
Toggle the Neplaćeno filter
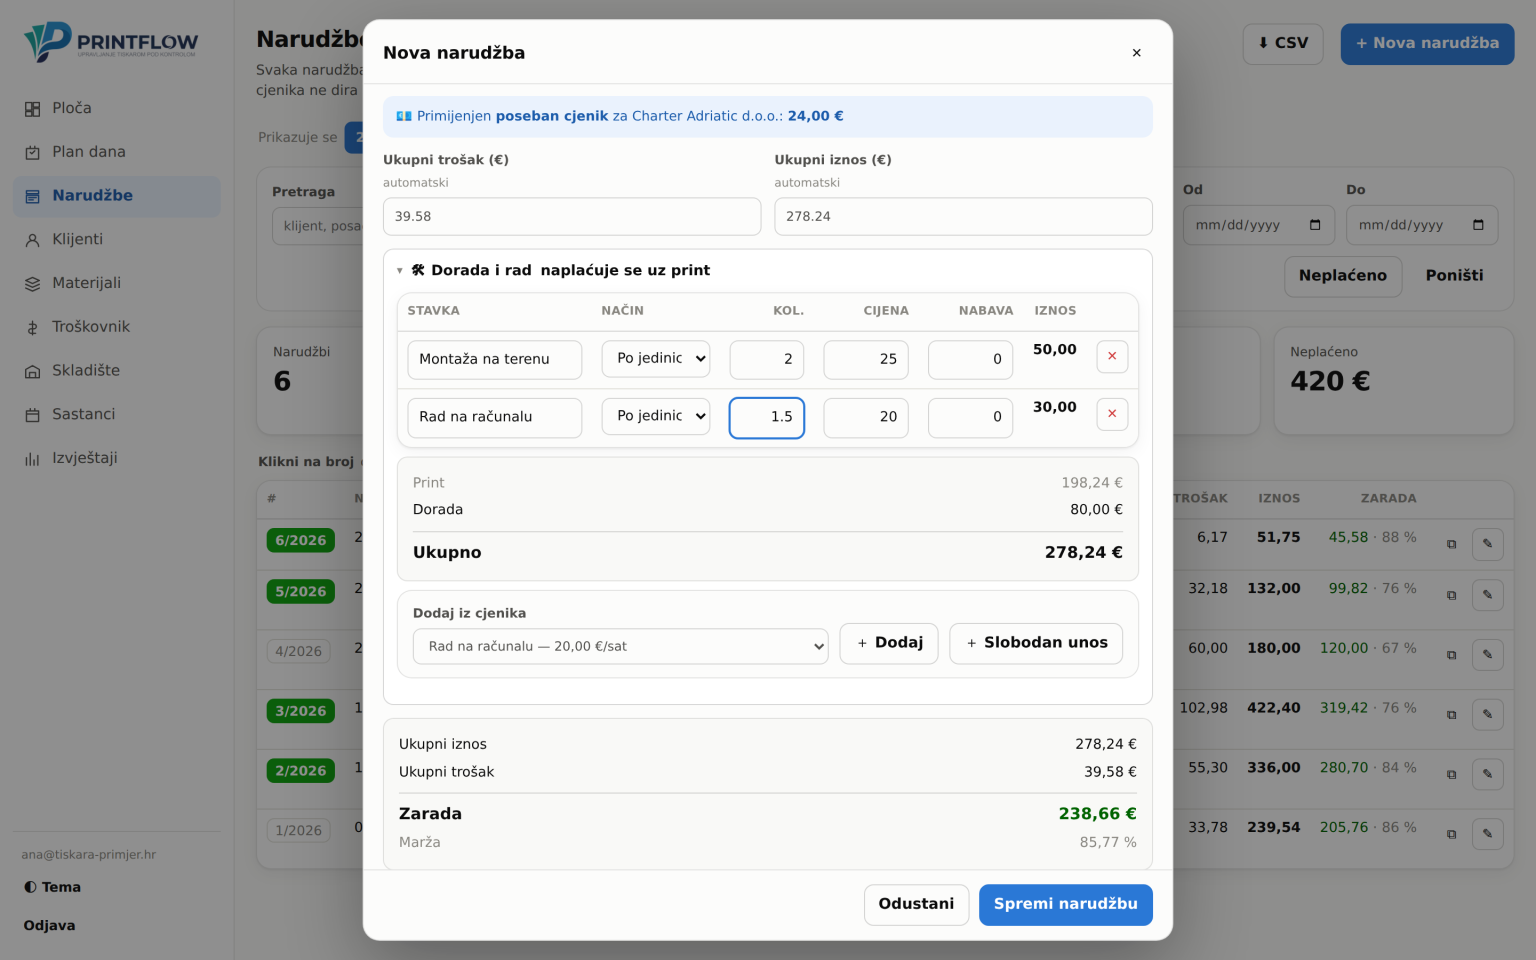click(1342, 276)
